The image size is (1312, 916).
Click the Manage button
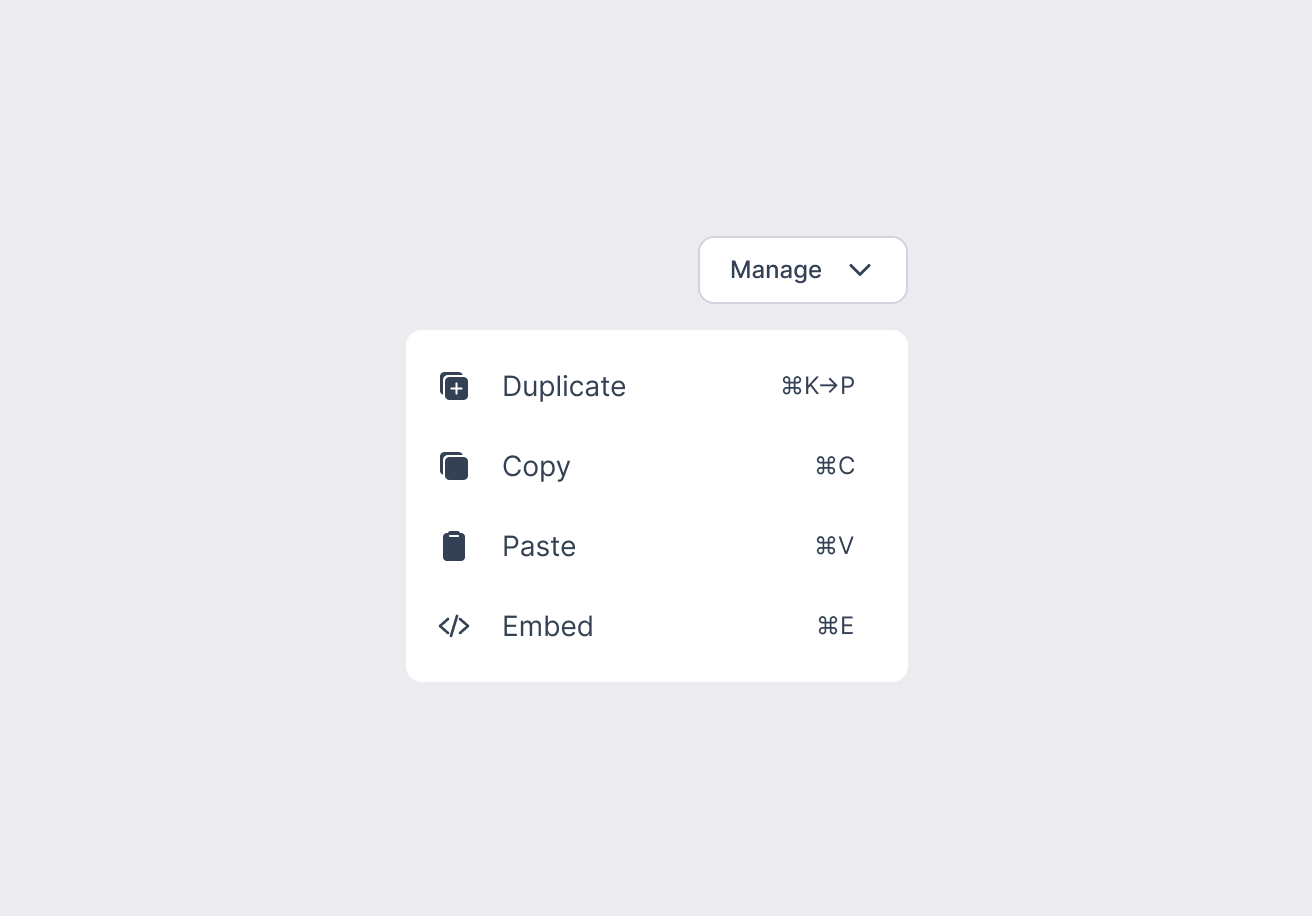803,270
